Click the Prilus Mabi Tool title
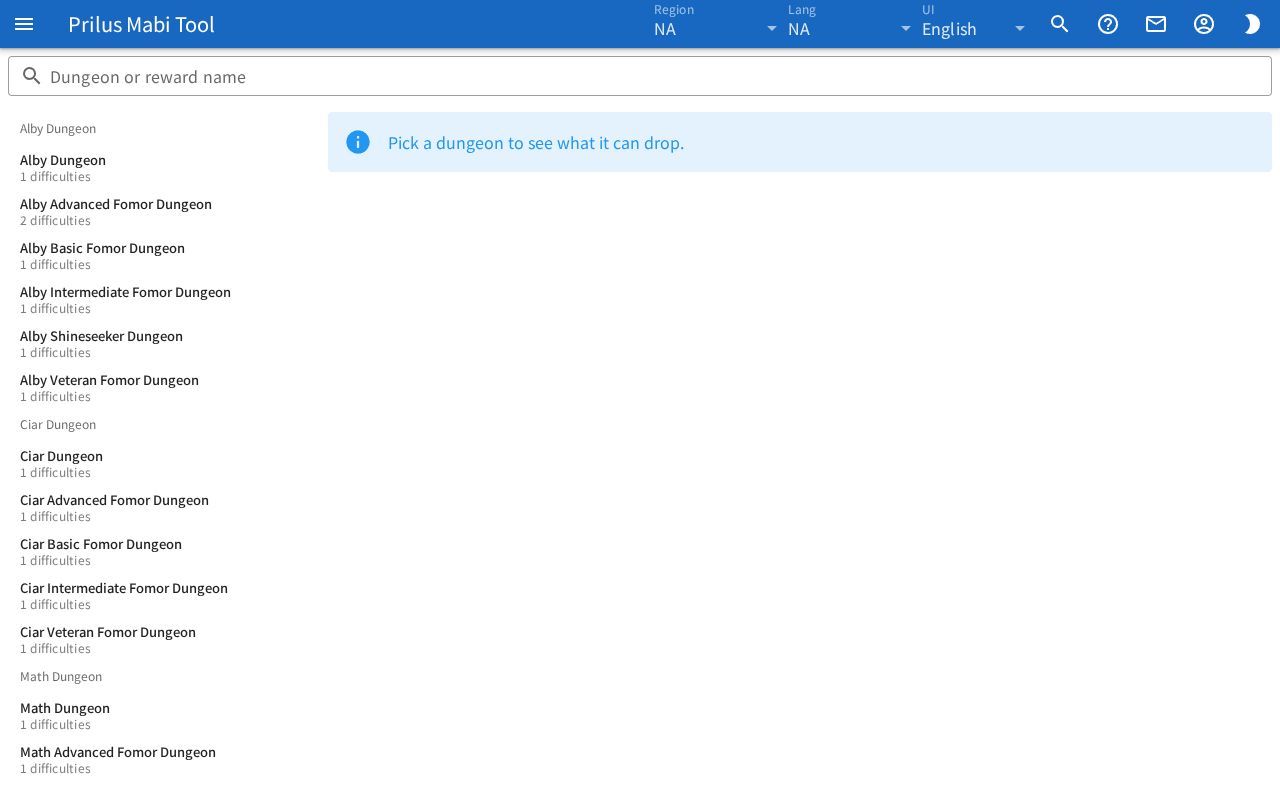 [141, 24]
